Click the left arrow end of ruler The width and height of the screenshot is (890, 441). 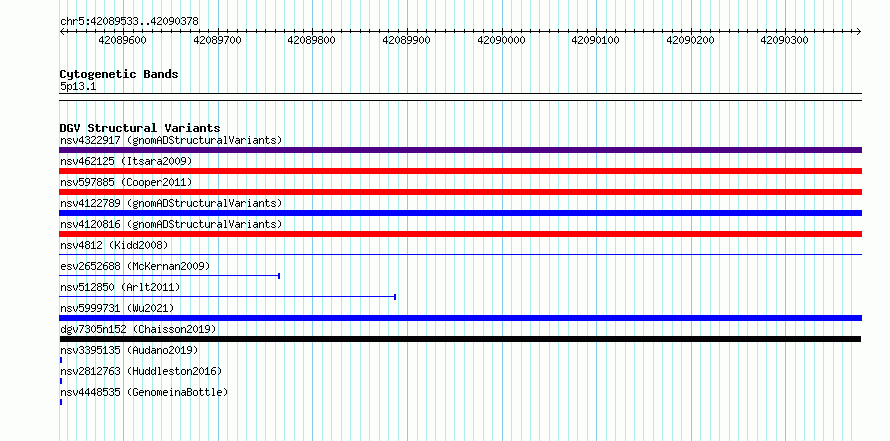[62, 31]
